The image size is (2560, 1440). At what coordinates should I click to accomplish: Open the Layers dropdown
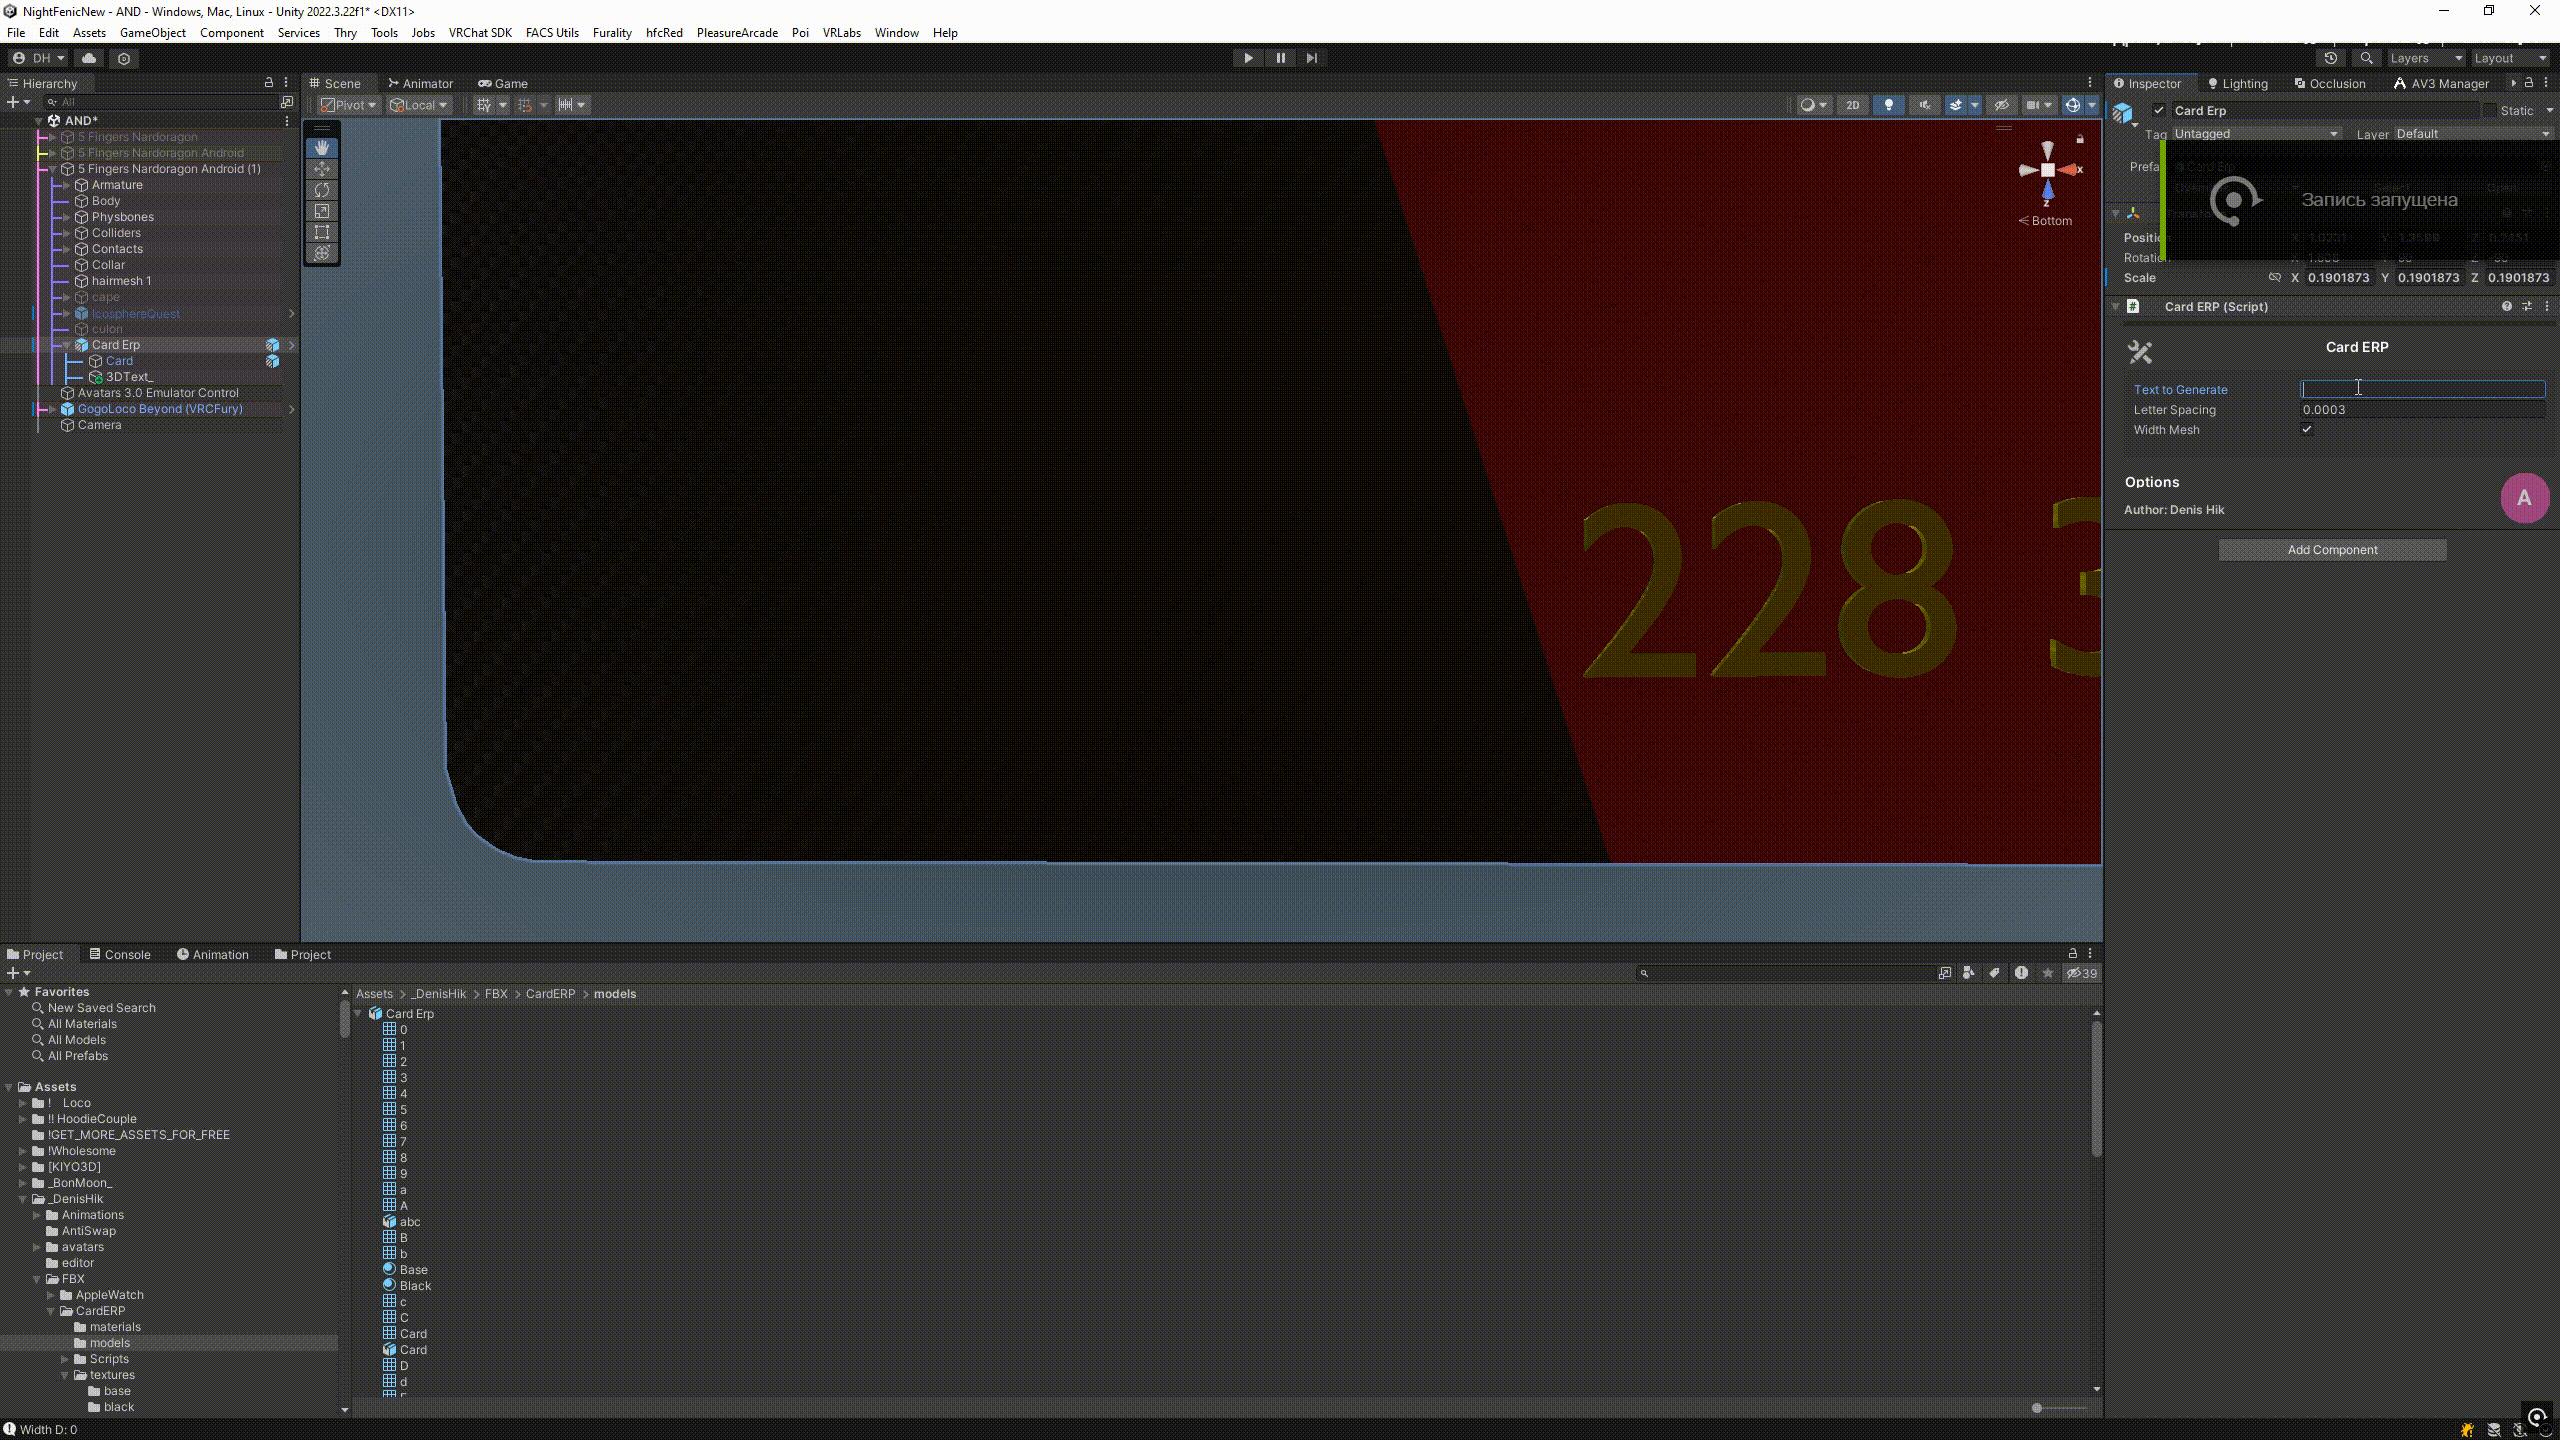2425,58
